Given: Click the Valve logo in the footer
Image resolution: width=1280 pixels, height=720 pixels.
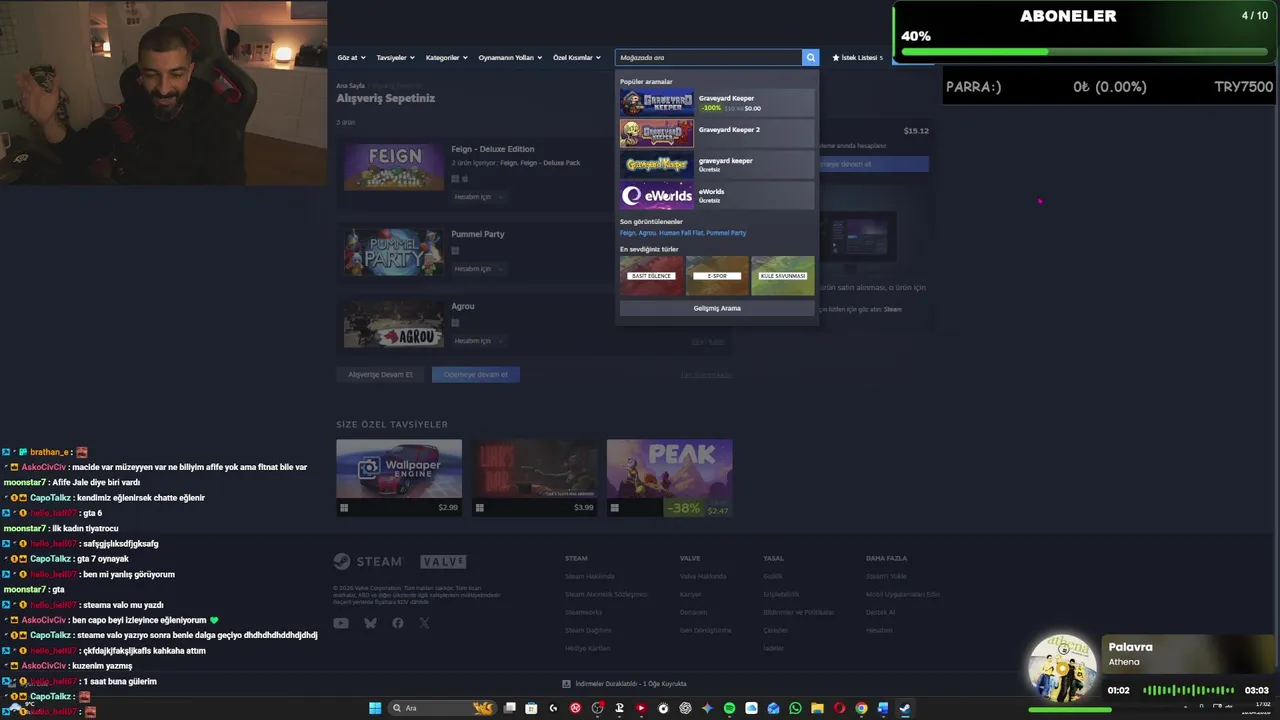Looking at the screenshot, I should click(443, 562).
